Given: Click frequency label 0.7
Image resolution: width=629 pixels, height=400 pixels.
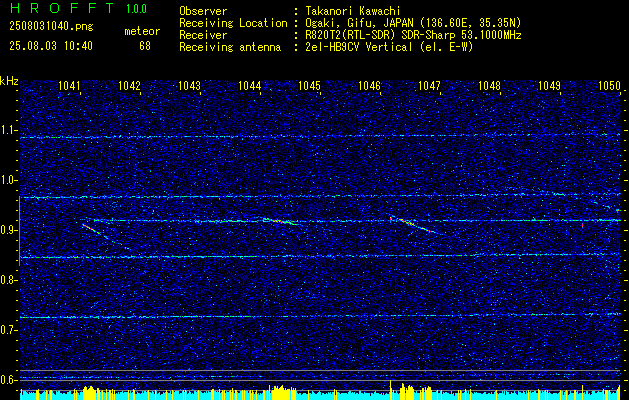Looking at the screenshot, I should point(9,330).
